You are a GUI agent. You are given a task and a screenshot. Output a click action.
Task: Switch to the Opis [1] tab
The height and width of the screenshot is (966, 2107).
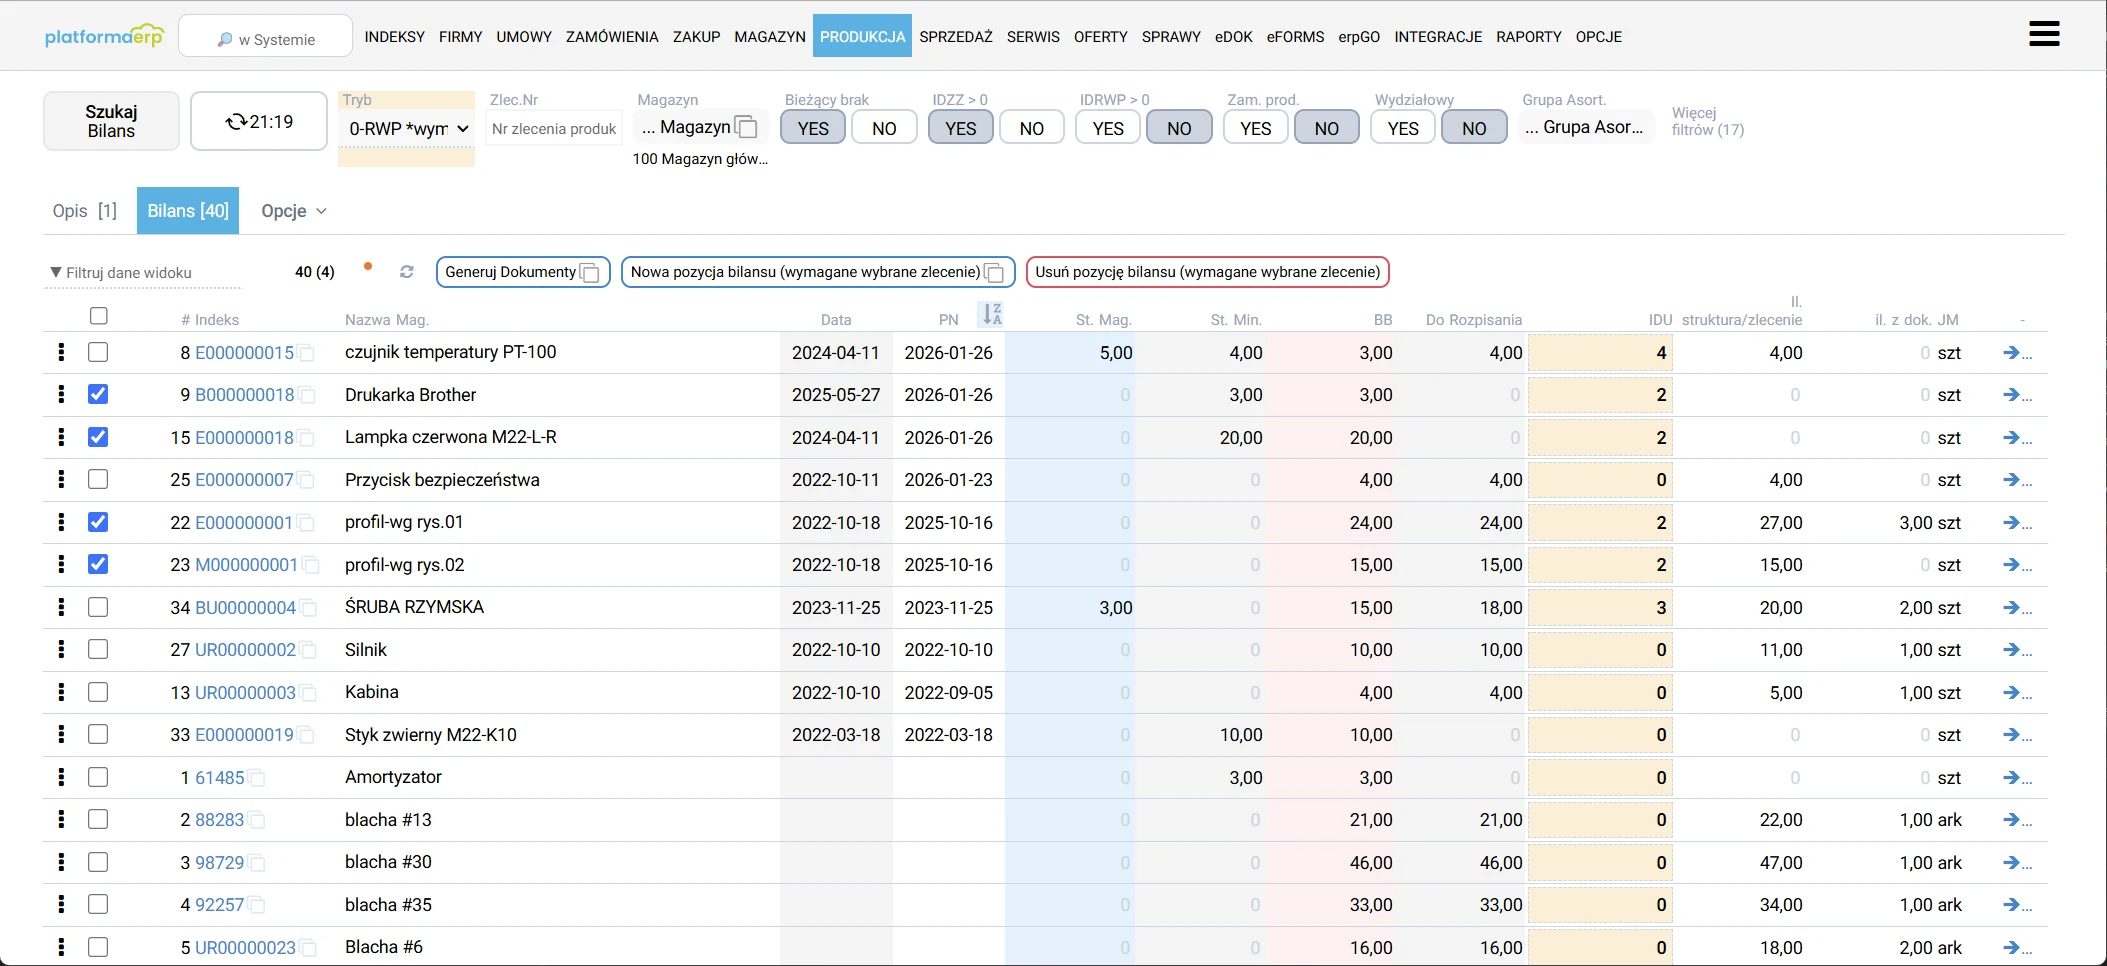pos(85,211)
